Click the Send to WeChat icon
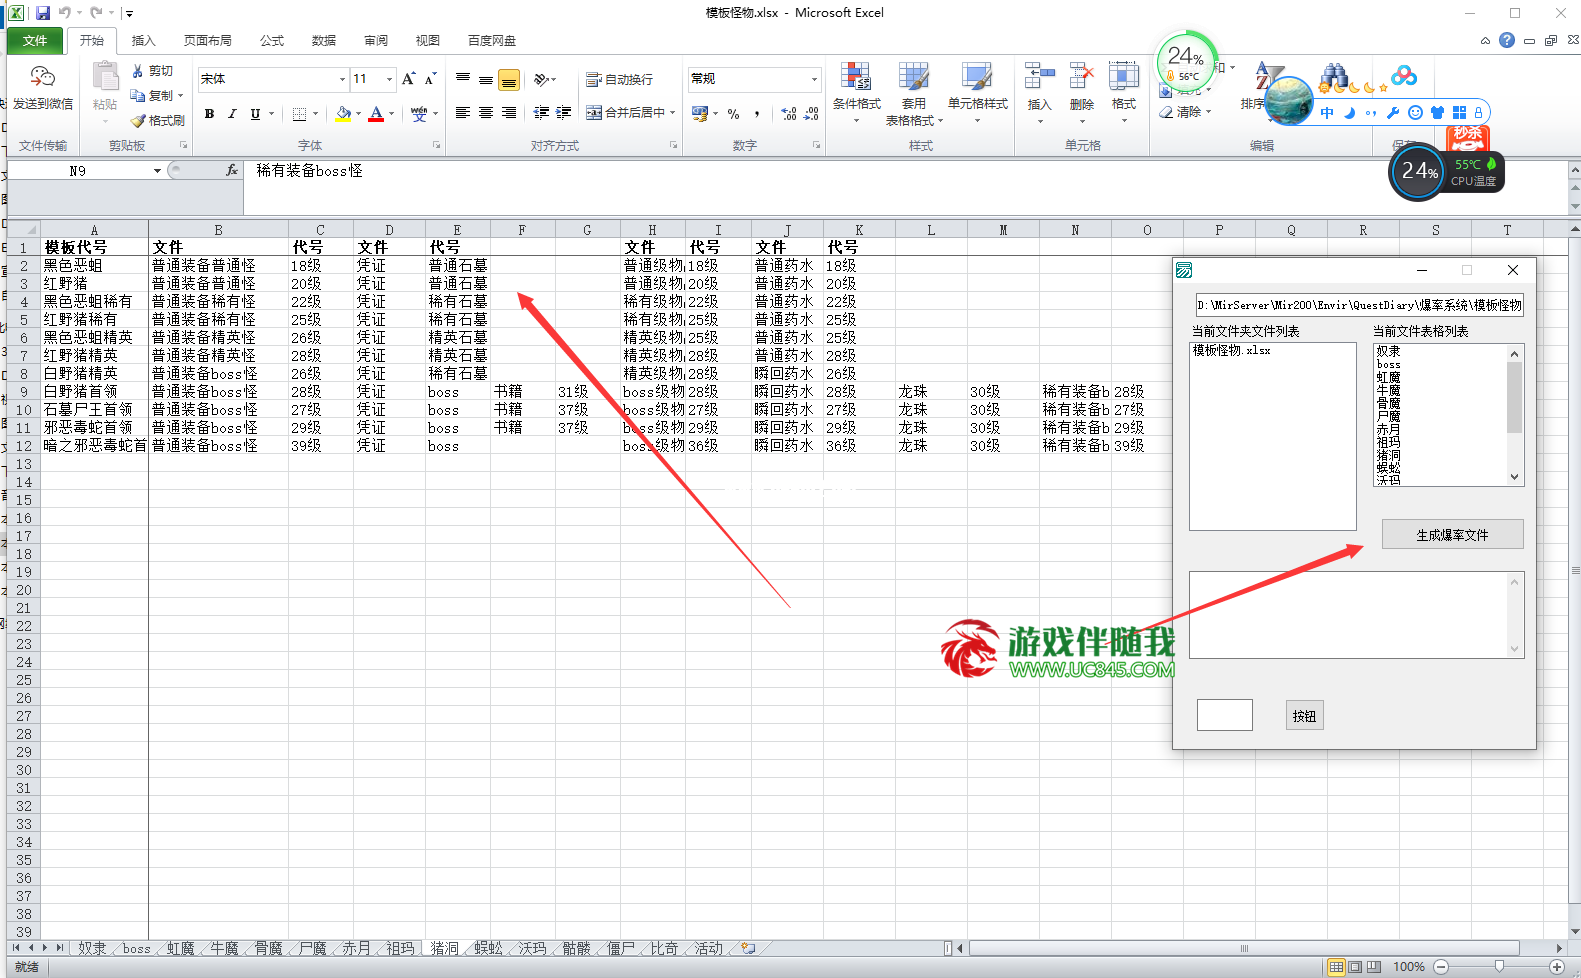1581x978 pixels. click(42, 77)
